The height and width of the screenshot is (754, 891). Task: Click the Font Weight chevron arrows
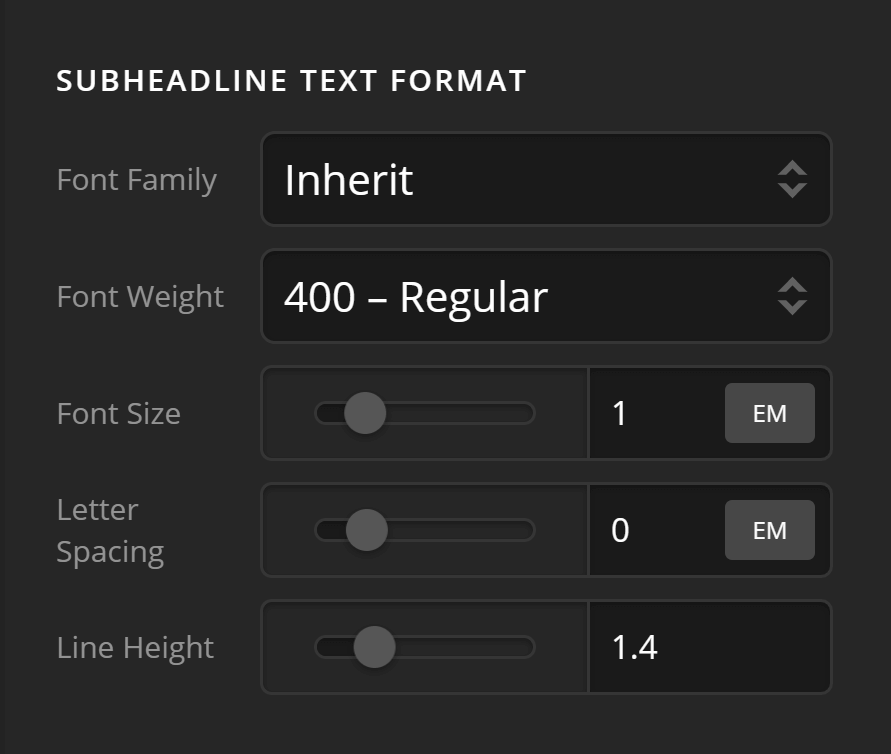pyautogui.click(x=791, y=296)
